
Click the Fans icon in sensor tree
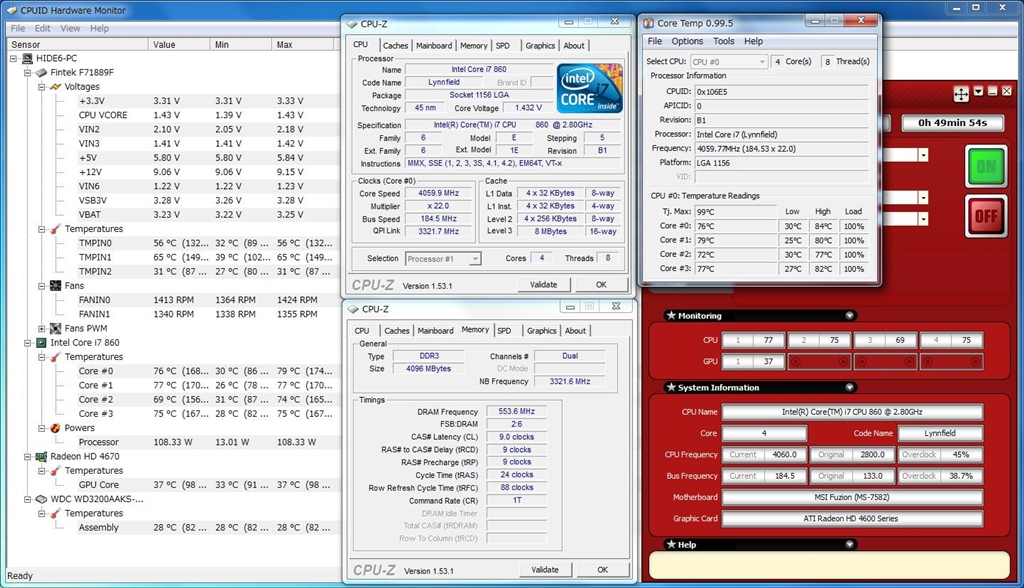(x=55, y=286)
